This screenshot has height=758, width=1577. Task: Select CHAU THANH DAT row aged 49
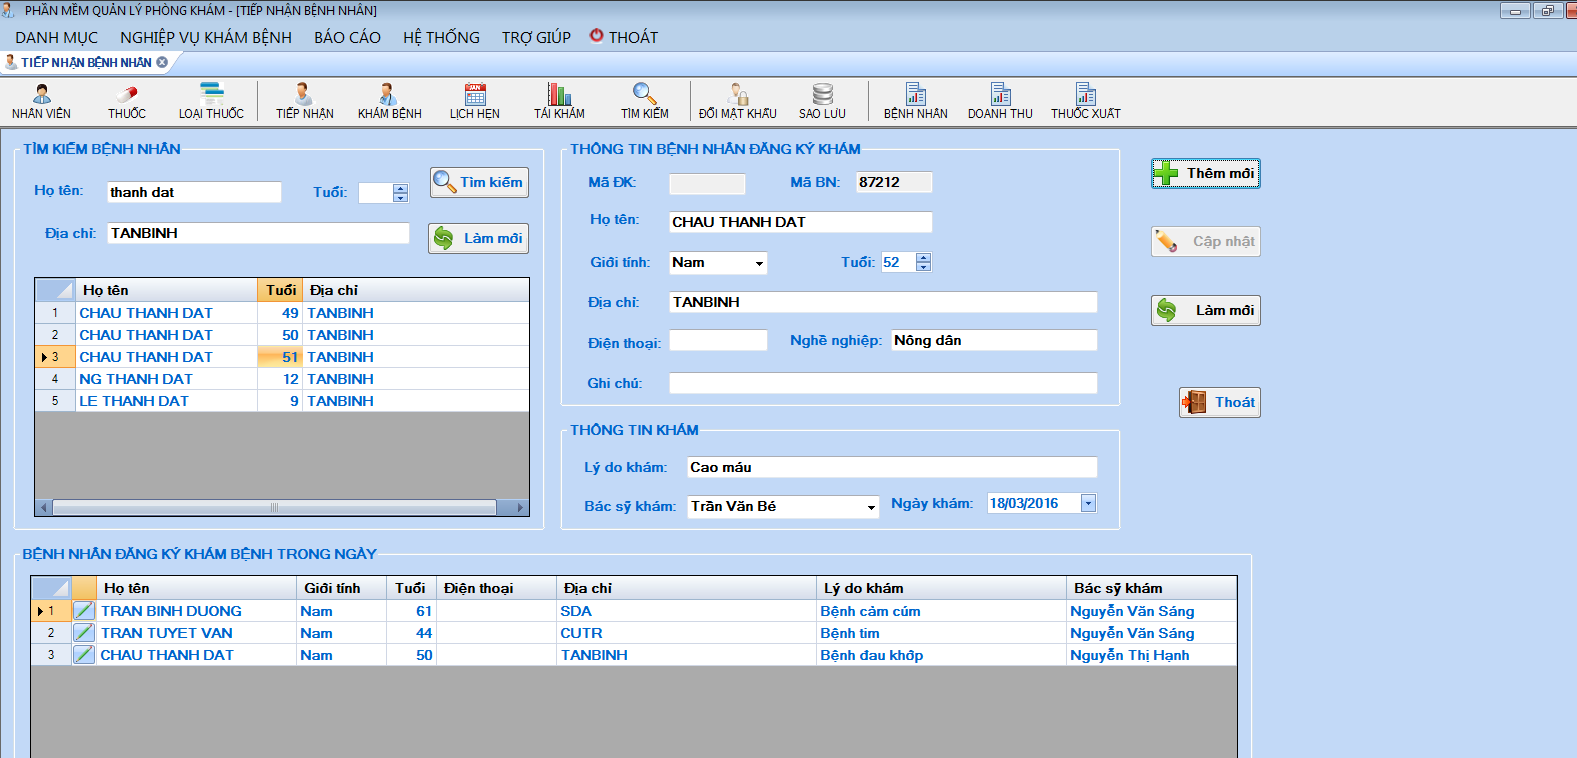[x=282, y=313]
